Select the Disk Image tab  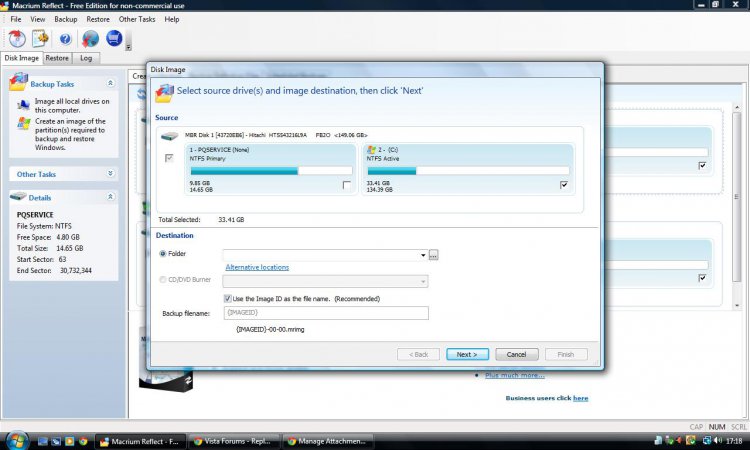tap(22, 58)
